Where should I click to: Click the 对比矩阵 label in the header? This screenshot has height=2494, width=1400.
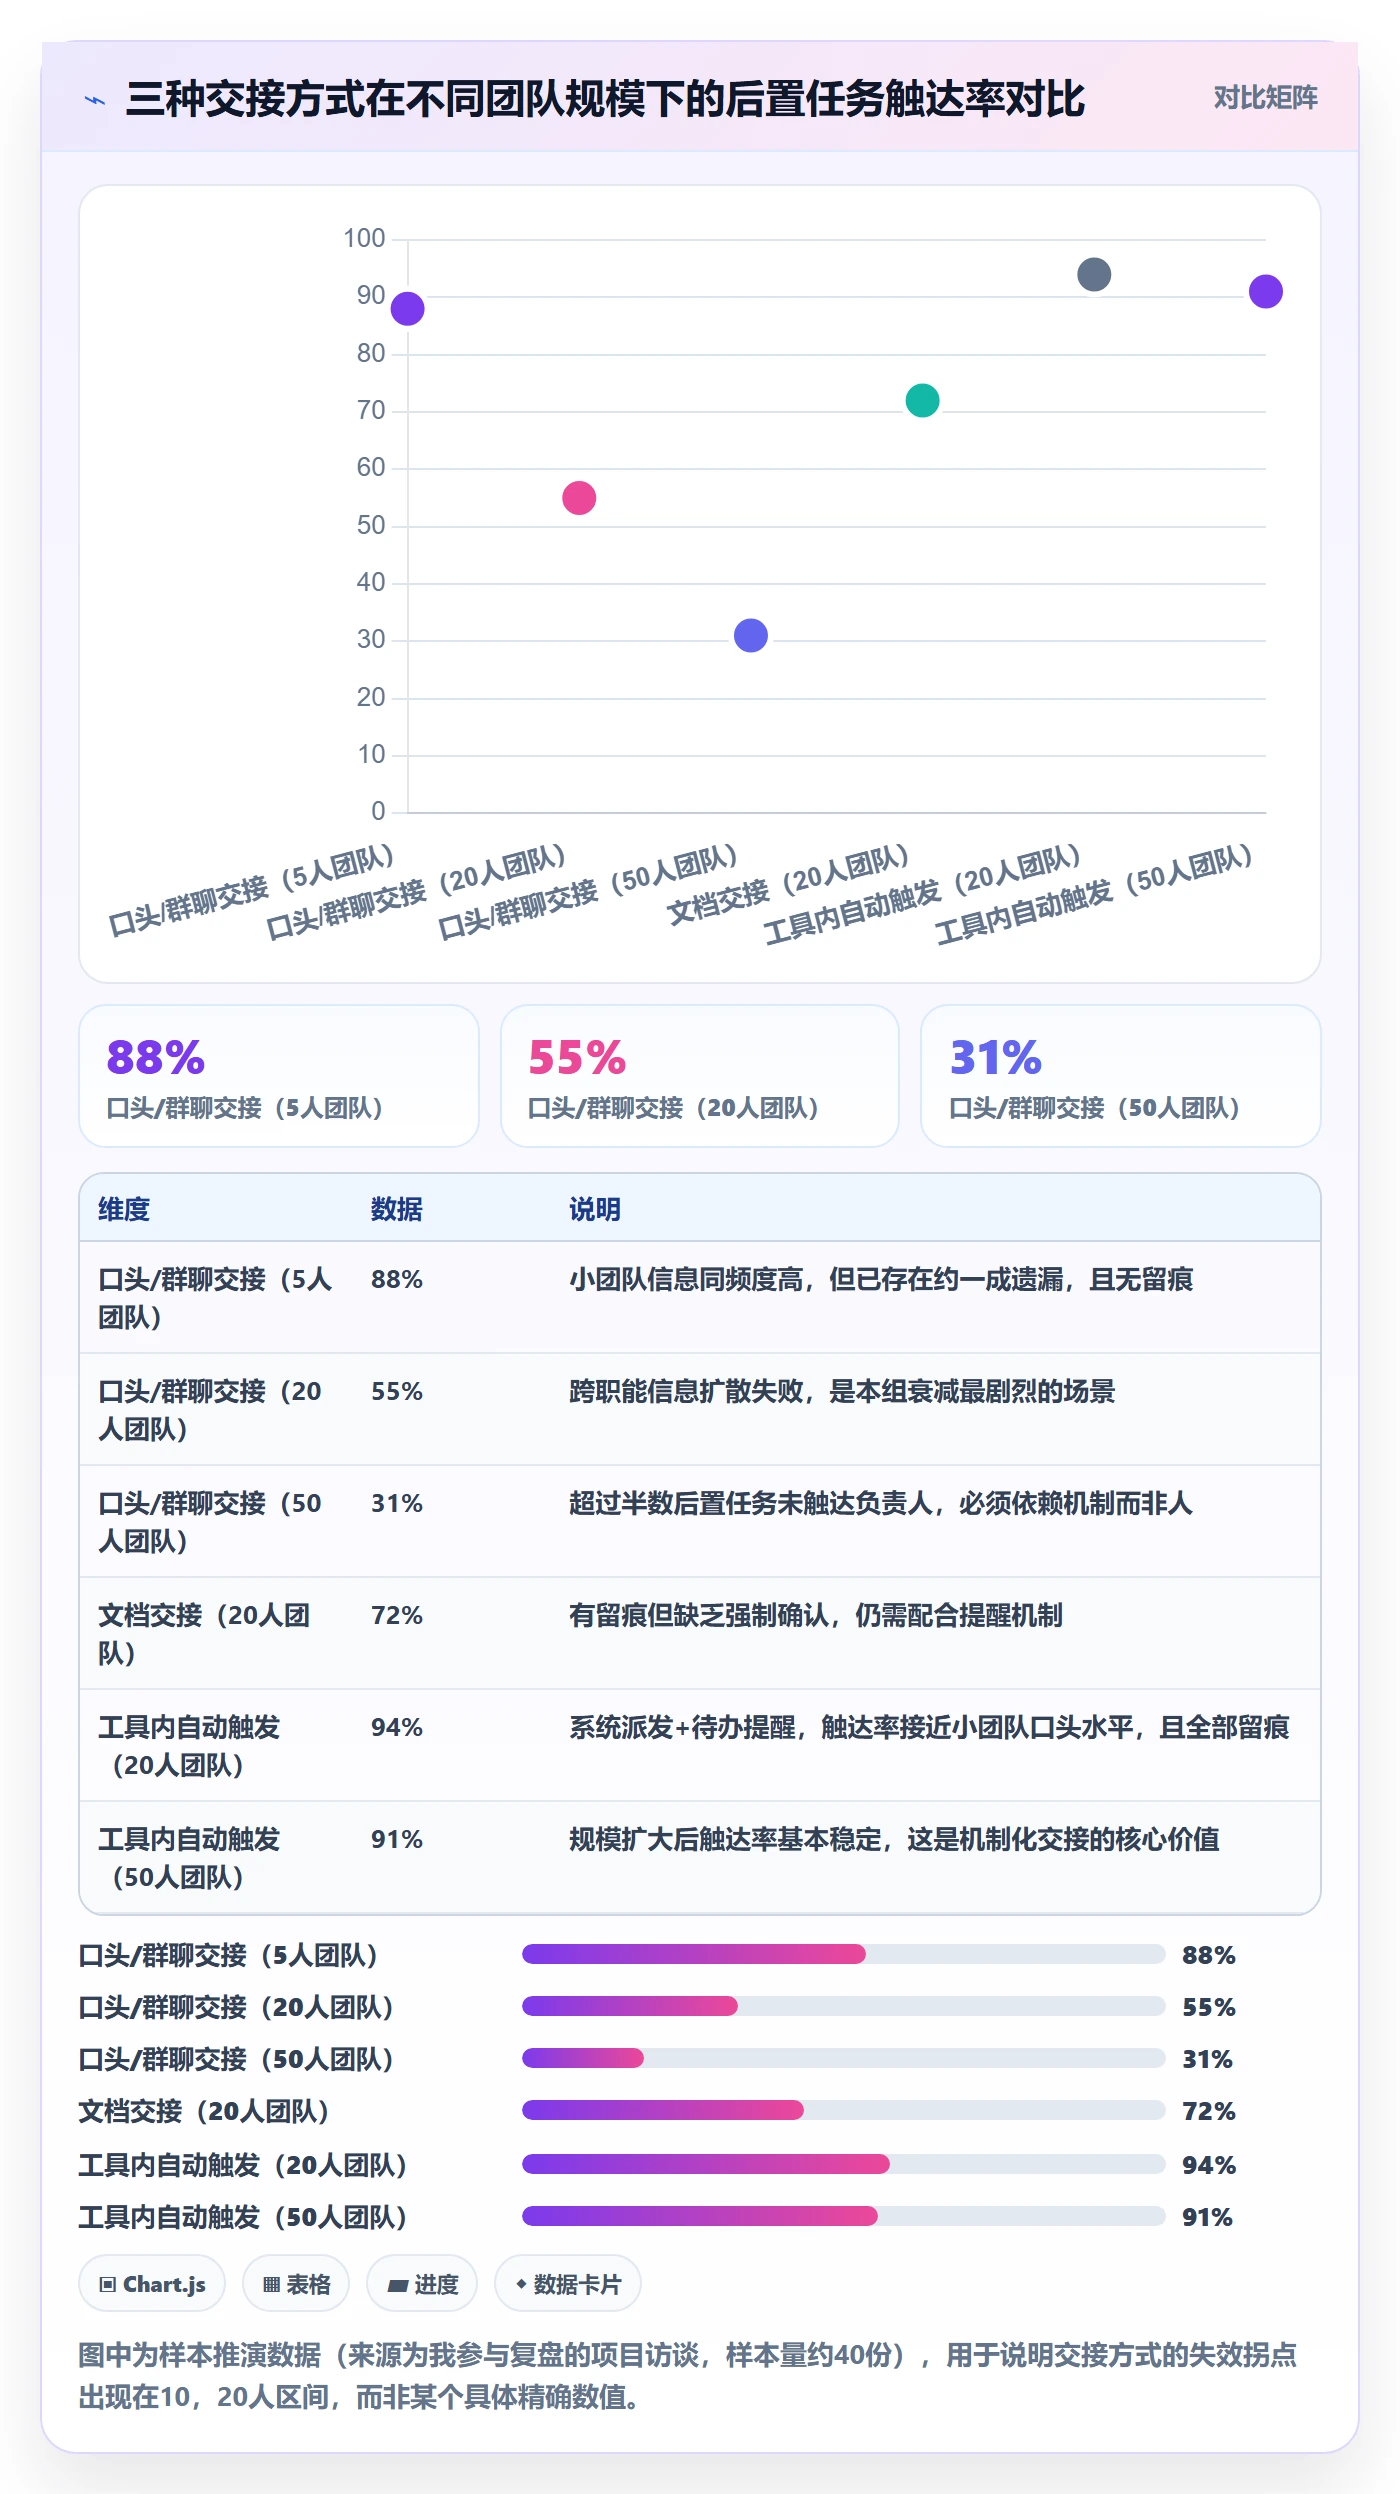(x=1265, y=98)
